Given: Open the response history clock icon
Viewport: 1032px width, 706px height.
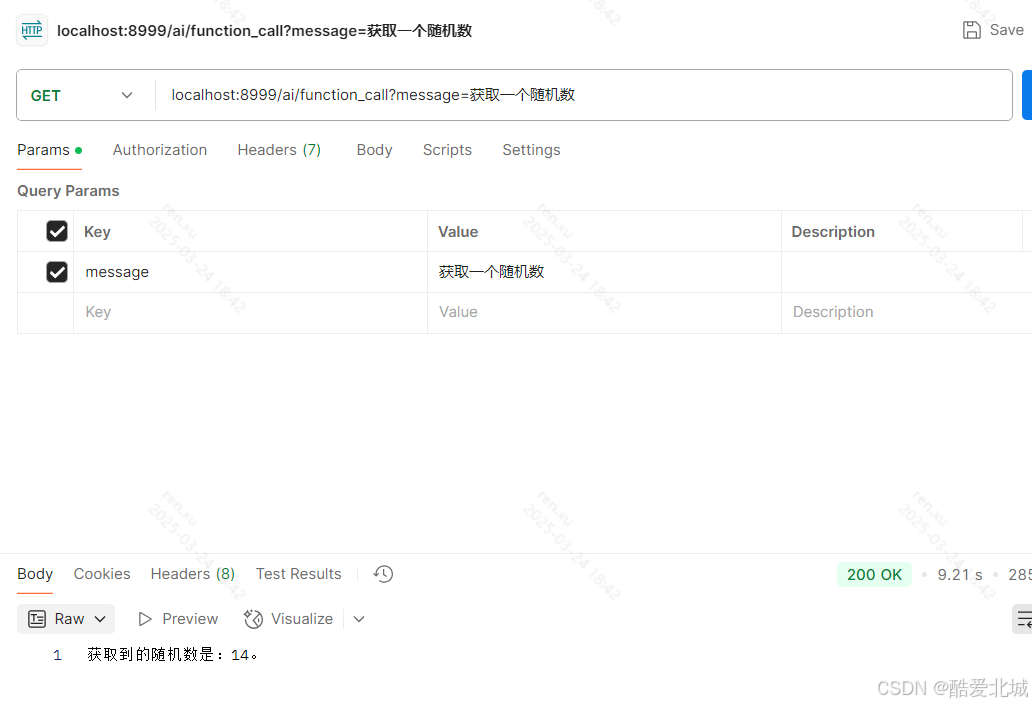Looking at the screenshot, I should [x=382, y=573].
